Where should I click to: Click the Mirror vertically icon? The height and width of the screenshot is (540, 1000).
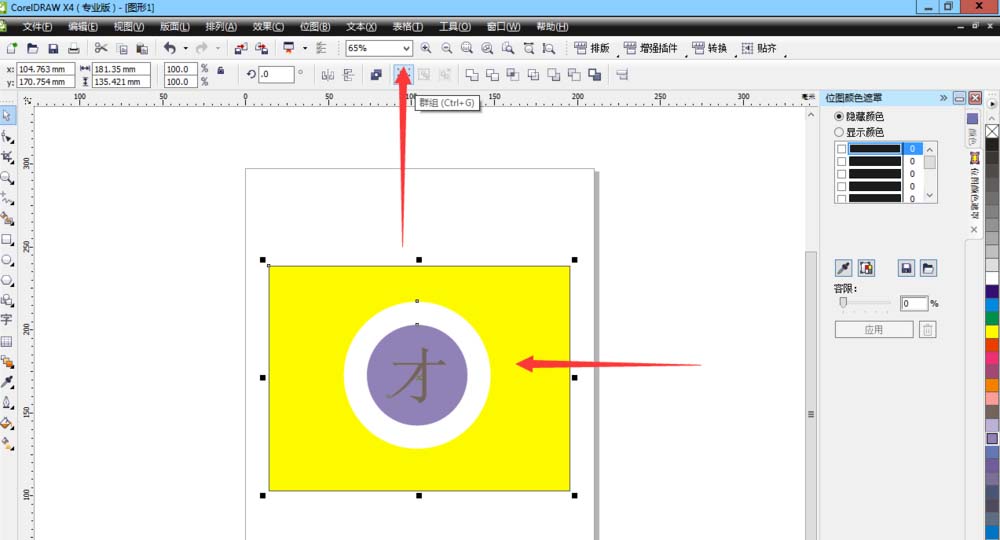point(348,75)
